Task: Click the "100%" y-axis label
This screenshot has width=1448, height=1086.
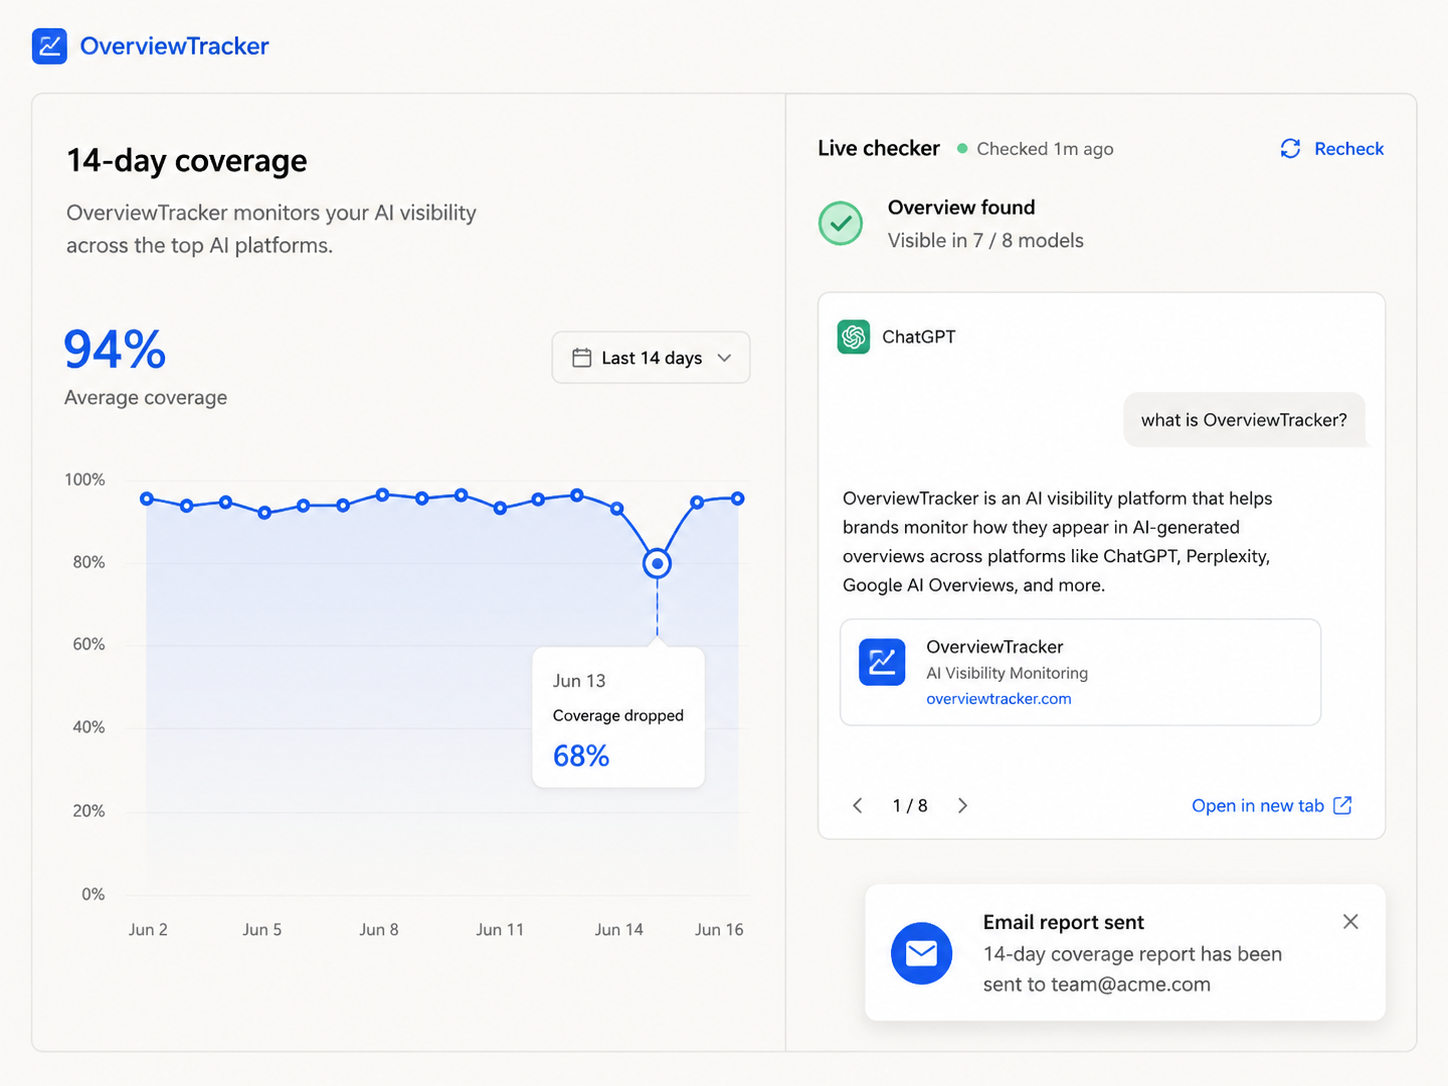Action: [x=85, y=480]
